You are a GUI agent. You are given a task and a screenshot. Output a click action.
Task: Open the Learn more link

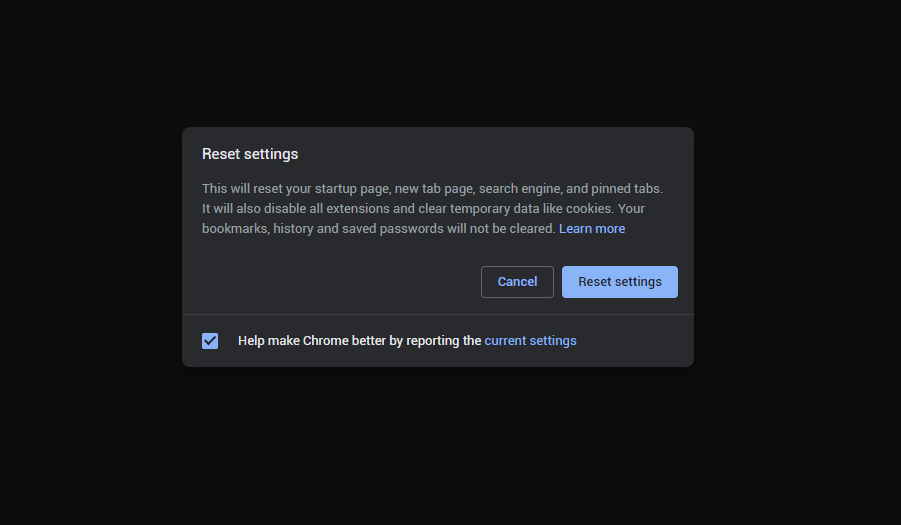click(x=592, y=229)
